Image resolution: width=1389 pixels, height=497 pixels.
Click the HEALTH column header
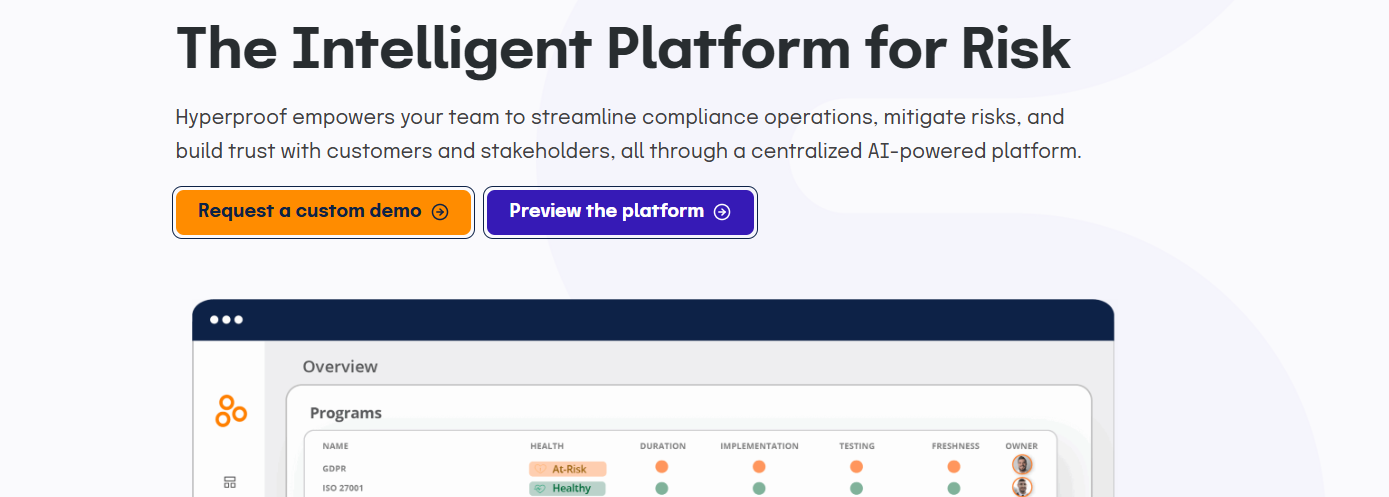point(547,446)
